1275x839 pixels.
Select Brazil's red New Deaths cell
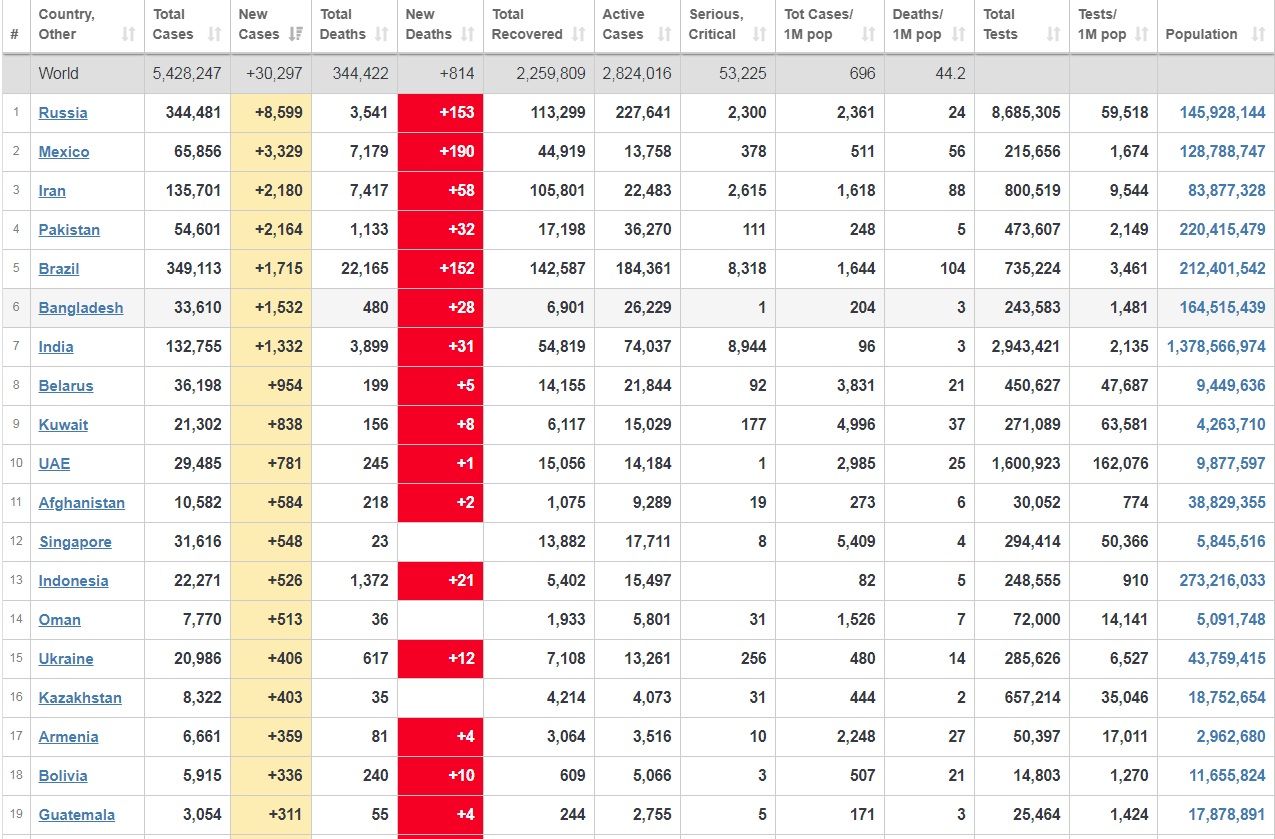(440, 269)
